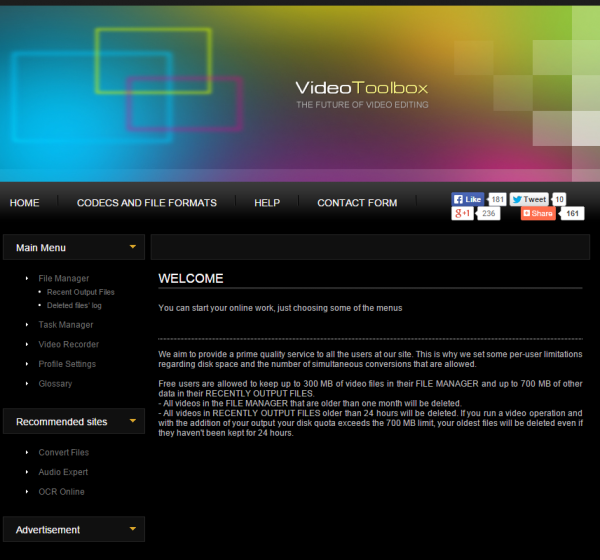Visit the Audio Expert recommended site
The image size is (600, 560).
[63, 472]
